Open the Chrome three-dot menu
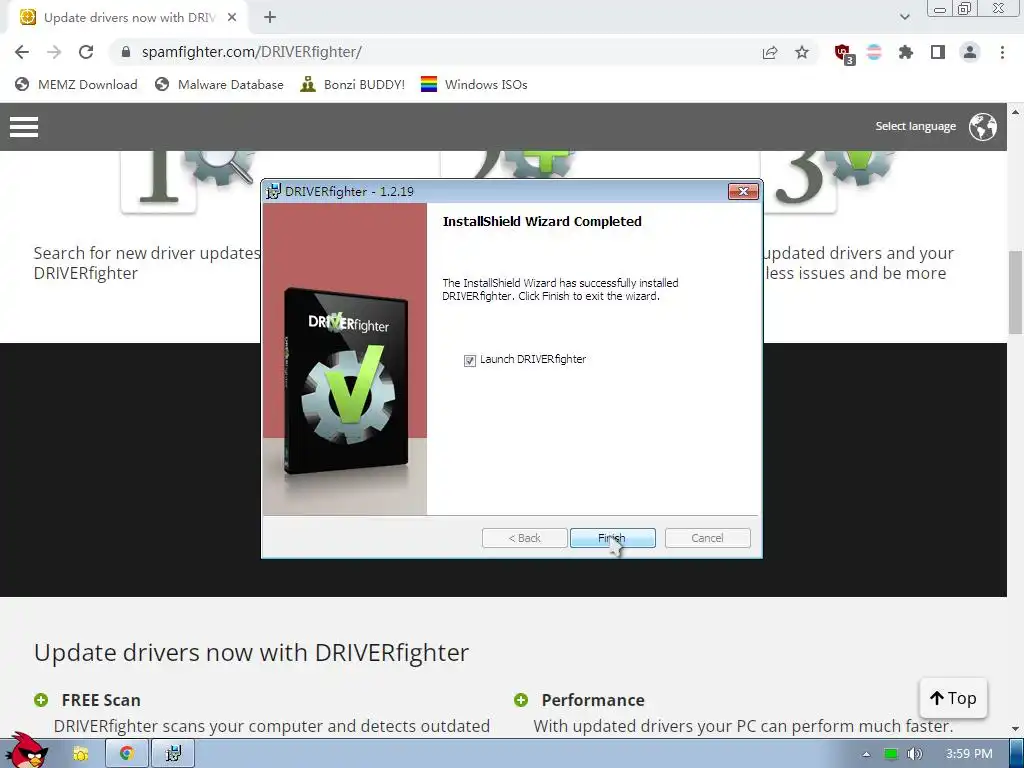 [x=1002, y=52]
